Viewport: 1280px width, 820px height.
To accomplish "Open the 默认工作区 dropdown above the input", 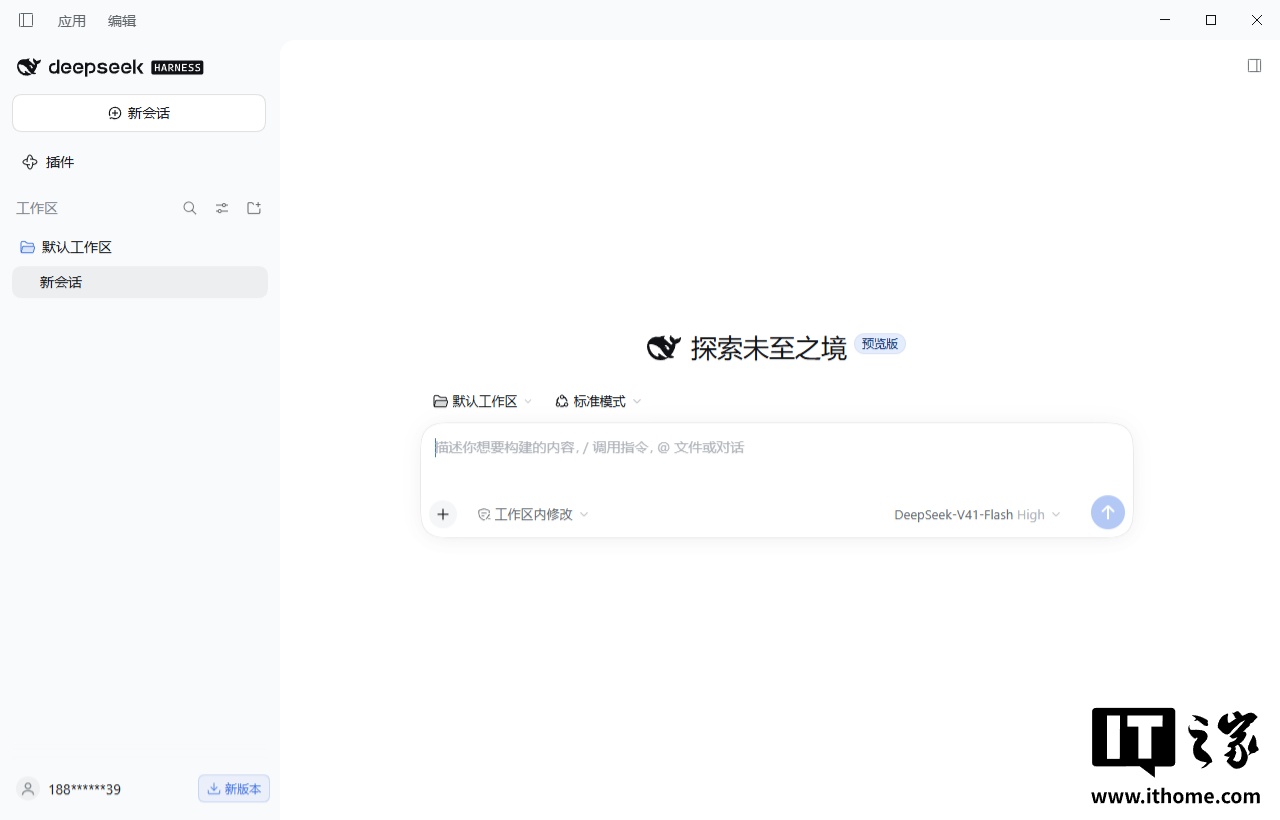I will [482, 401].
